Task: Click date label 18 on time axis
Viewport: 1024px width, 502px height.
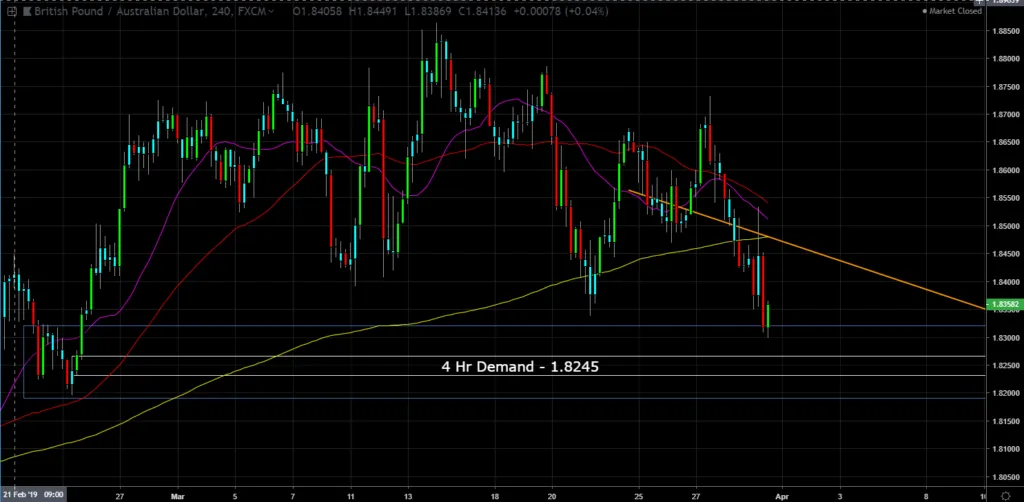Action: (495, 495)
